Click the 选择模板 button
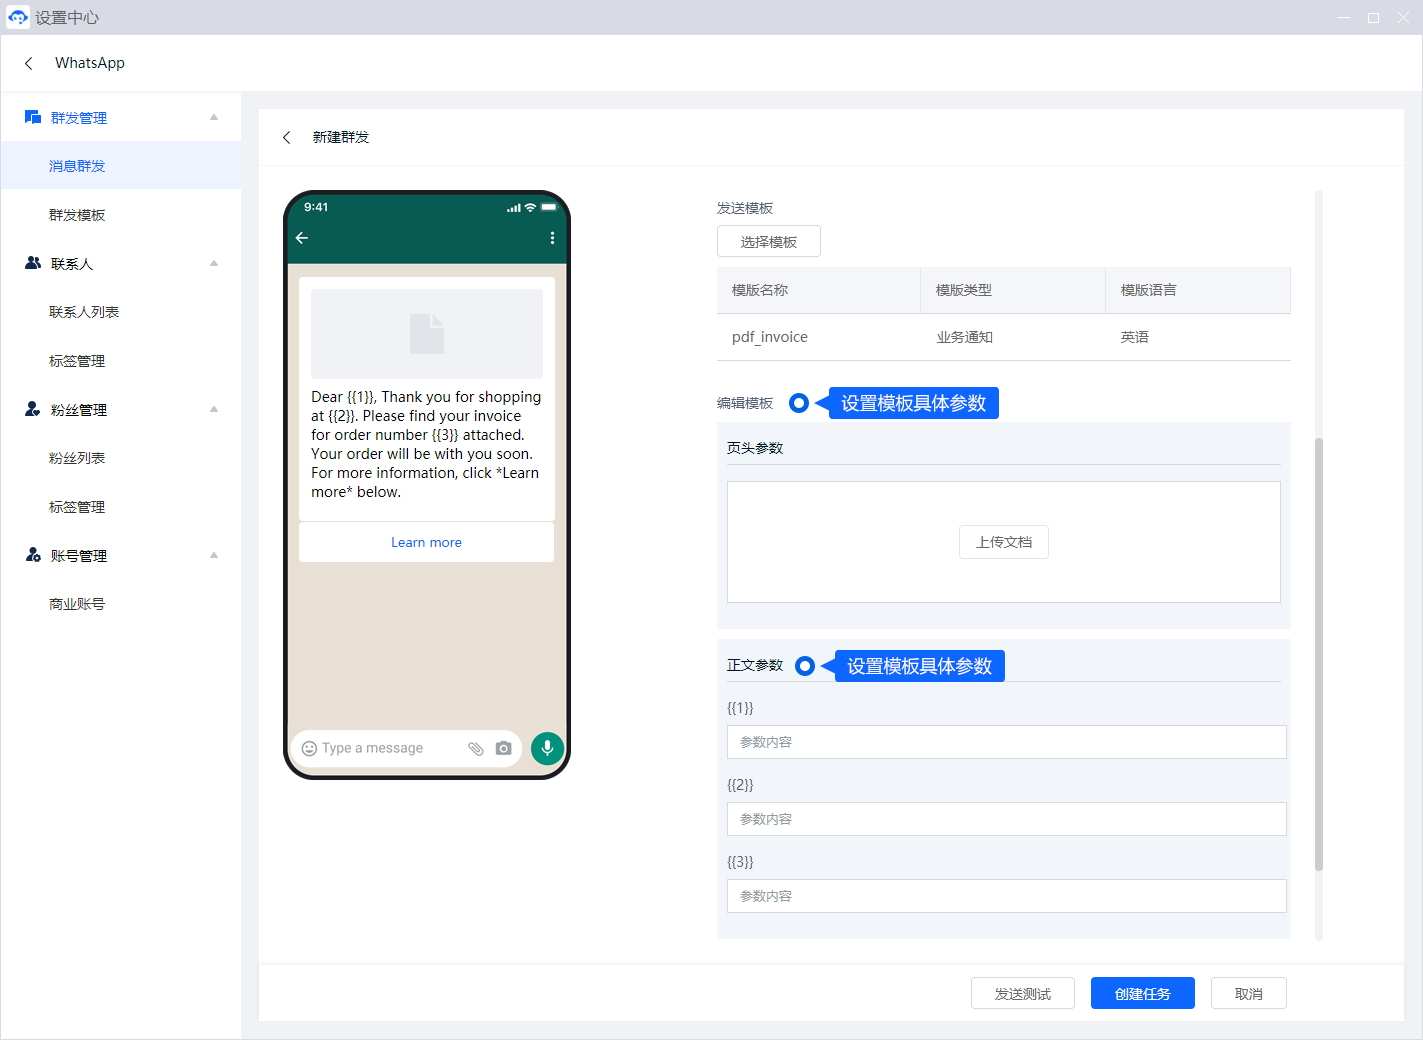Image resolution: width=1423 pixels, height=1040 pixels. point(768,242)
